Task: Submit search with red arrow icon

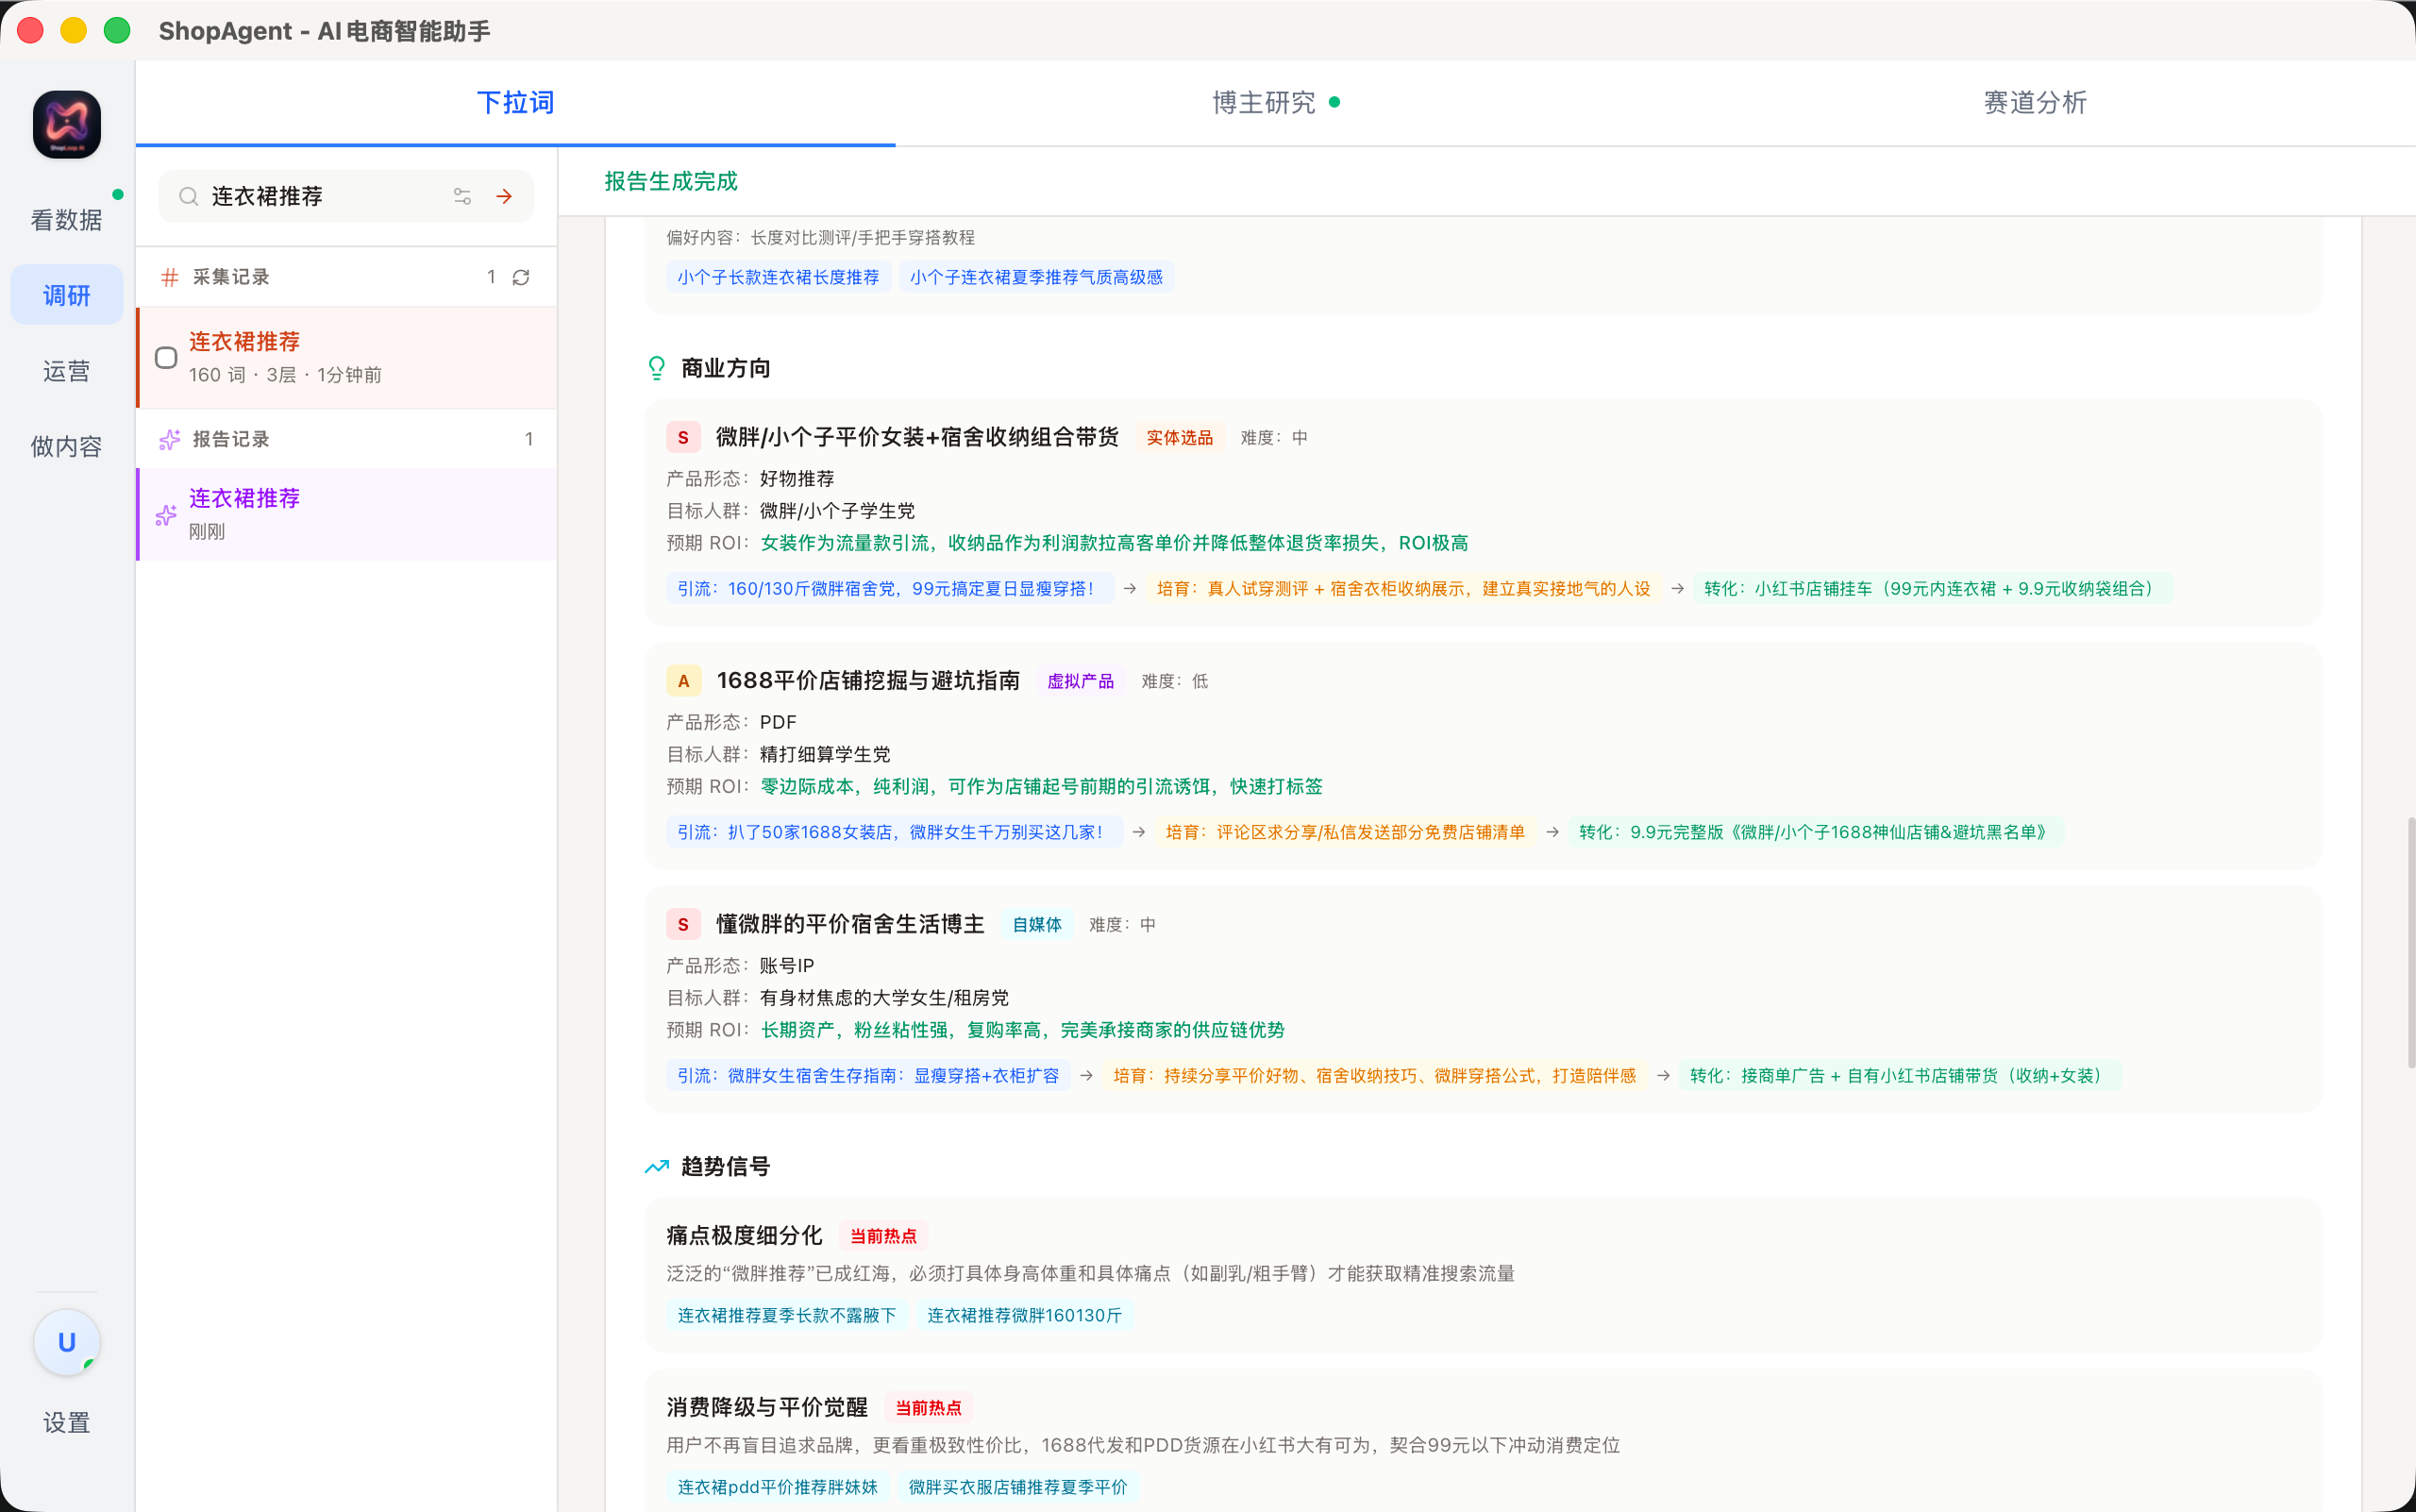Action: [x=504, y=197]
